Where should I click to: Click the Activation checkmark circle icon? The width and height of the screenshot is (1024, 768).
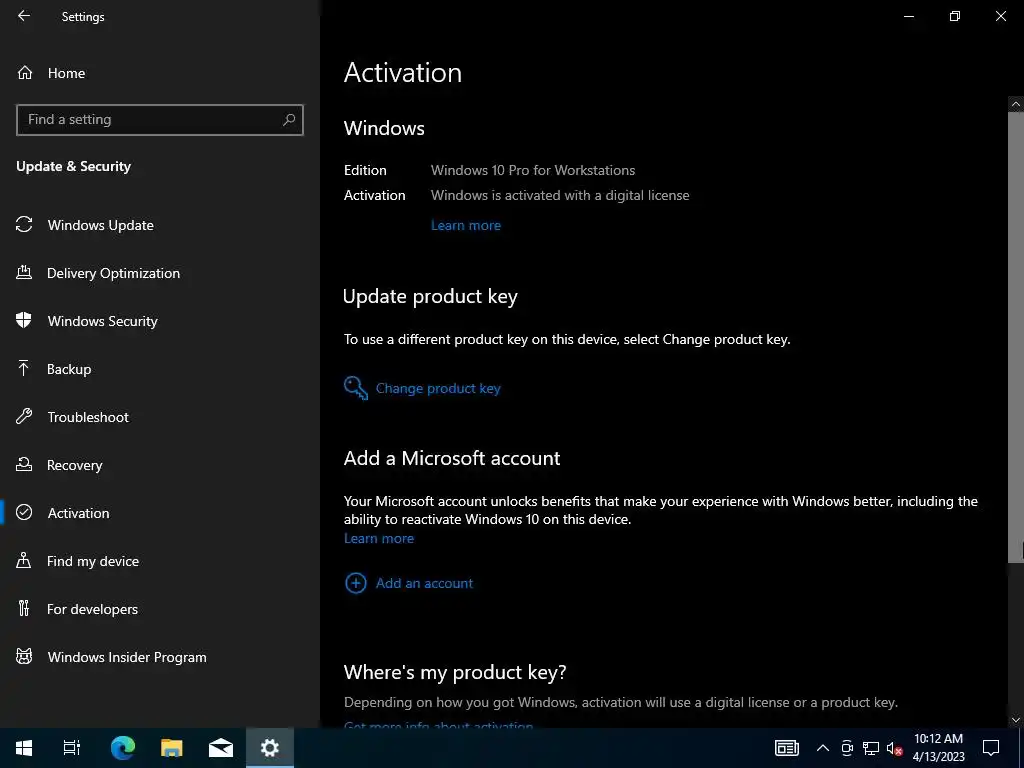coord(24,513)
